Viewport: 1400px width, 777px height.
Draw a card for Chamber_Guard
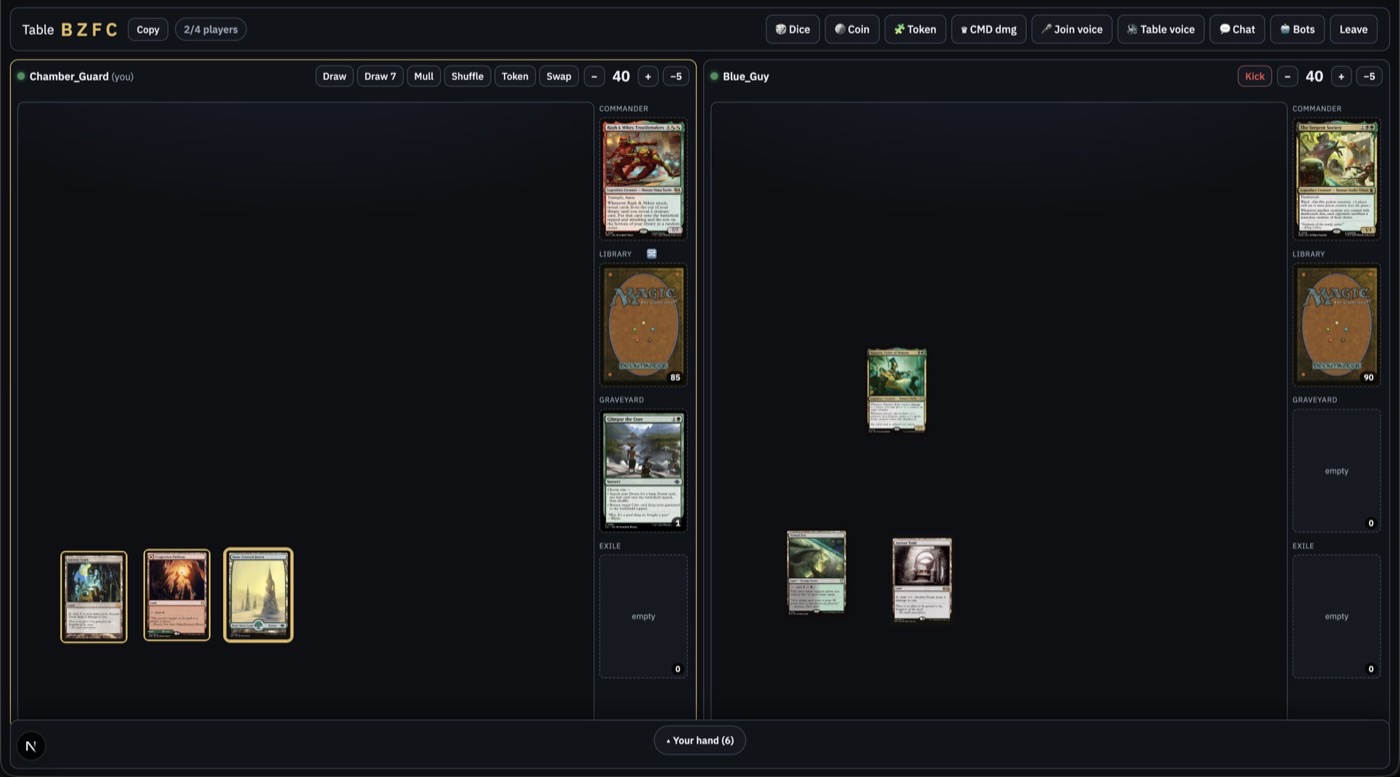tap(334, 76)
